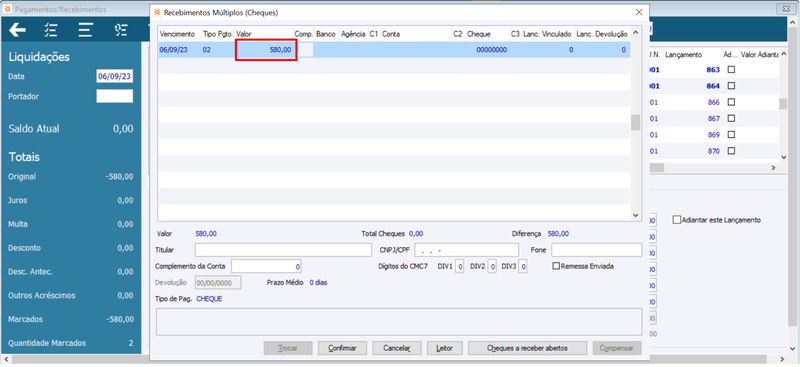Click the CNPJ/CPF input field
Screen dimensions: 800x367
(466, 250)
